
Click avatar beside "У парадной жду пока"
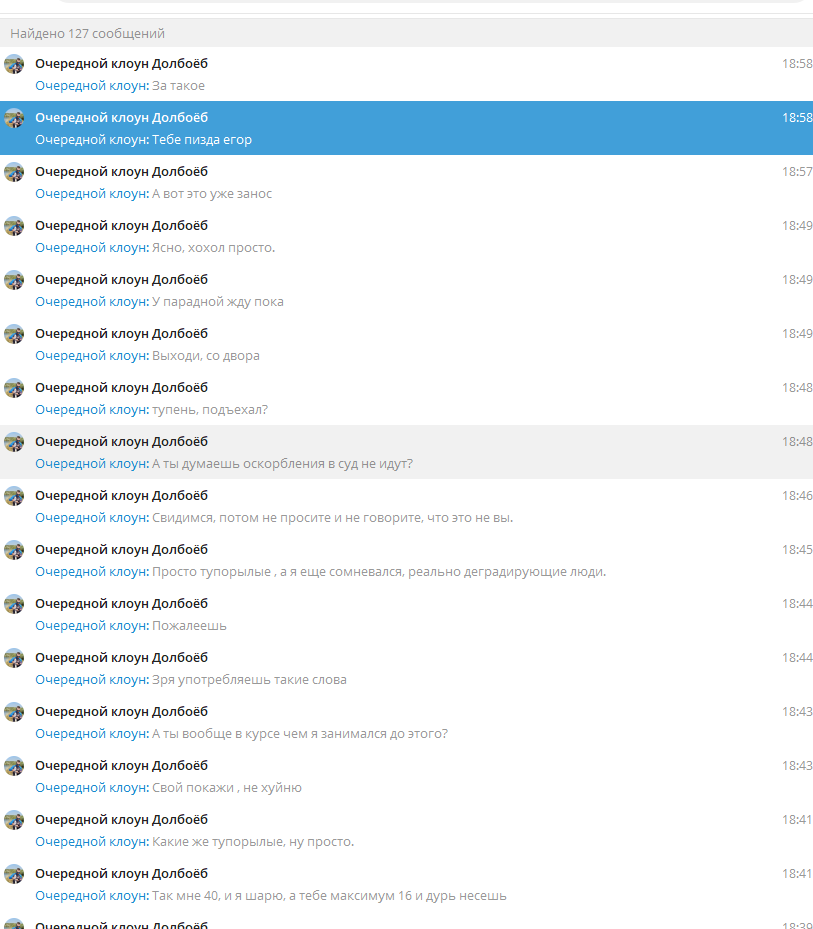[x=14, y=280]
